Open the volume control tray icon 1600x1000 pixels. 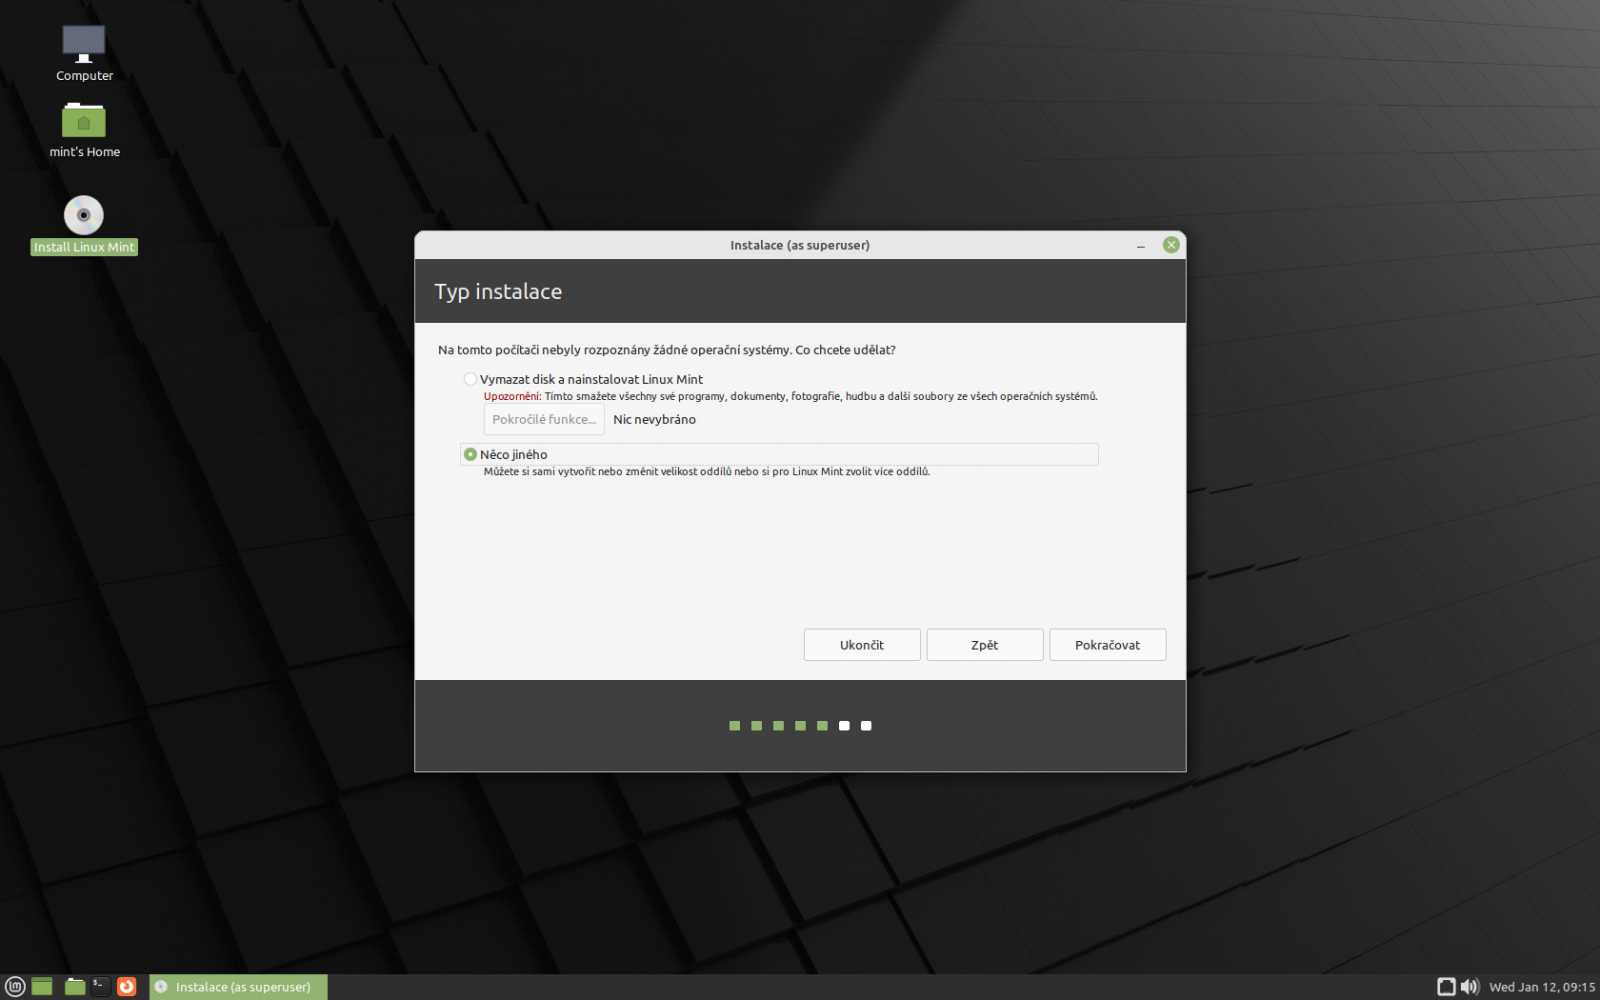(x=1469, y=987)
